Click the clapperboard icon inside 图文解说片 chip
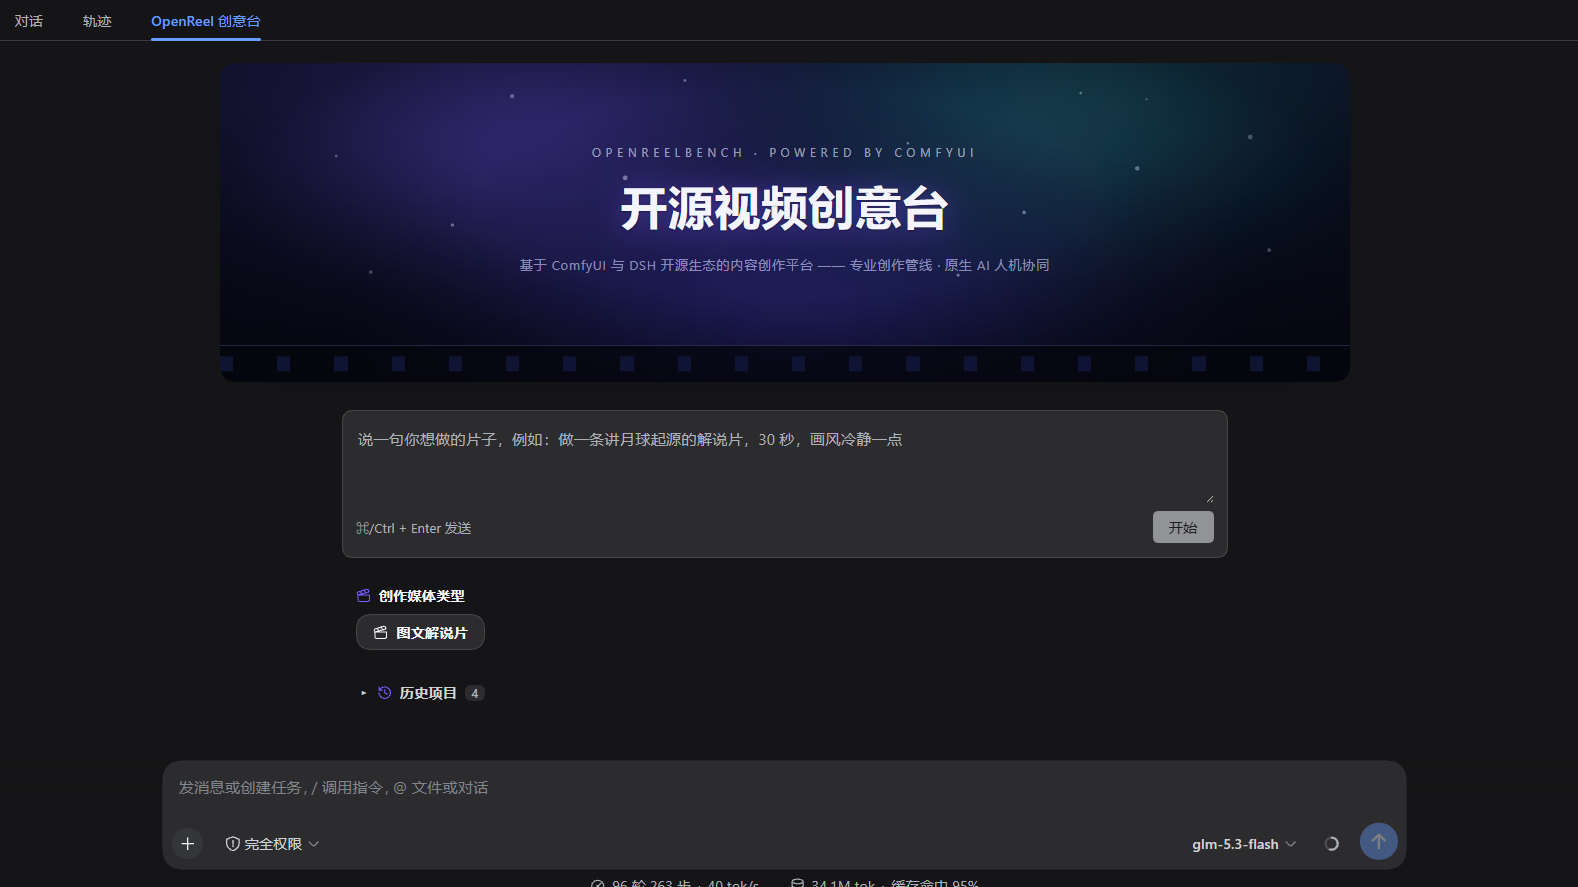 381,633
